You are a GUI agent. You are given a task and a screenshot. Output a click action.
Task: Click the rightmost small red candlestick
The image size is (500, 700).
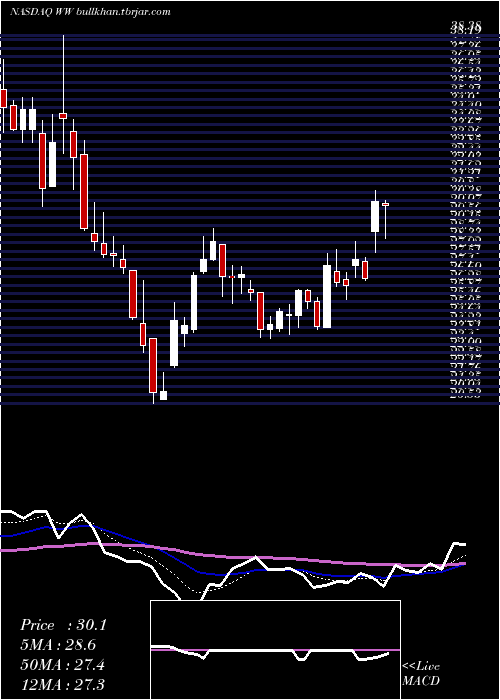tap(385, 204)
